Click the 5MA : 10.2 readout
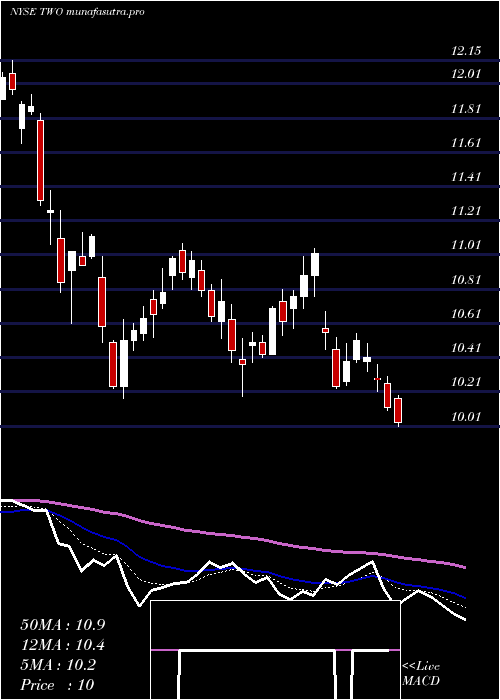This screenshot has width=500, height=700. 58,665
